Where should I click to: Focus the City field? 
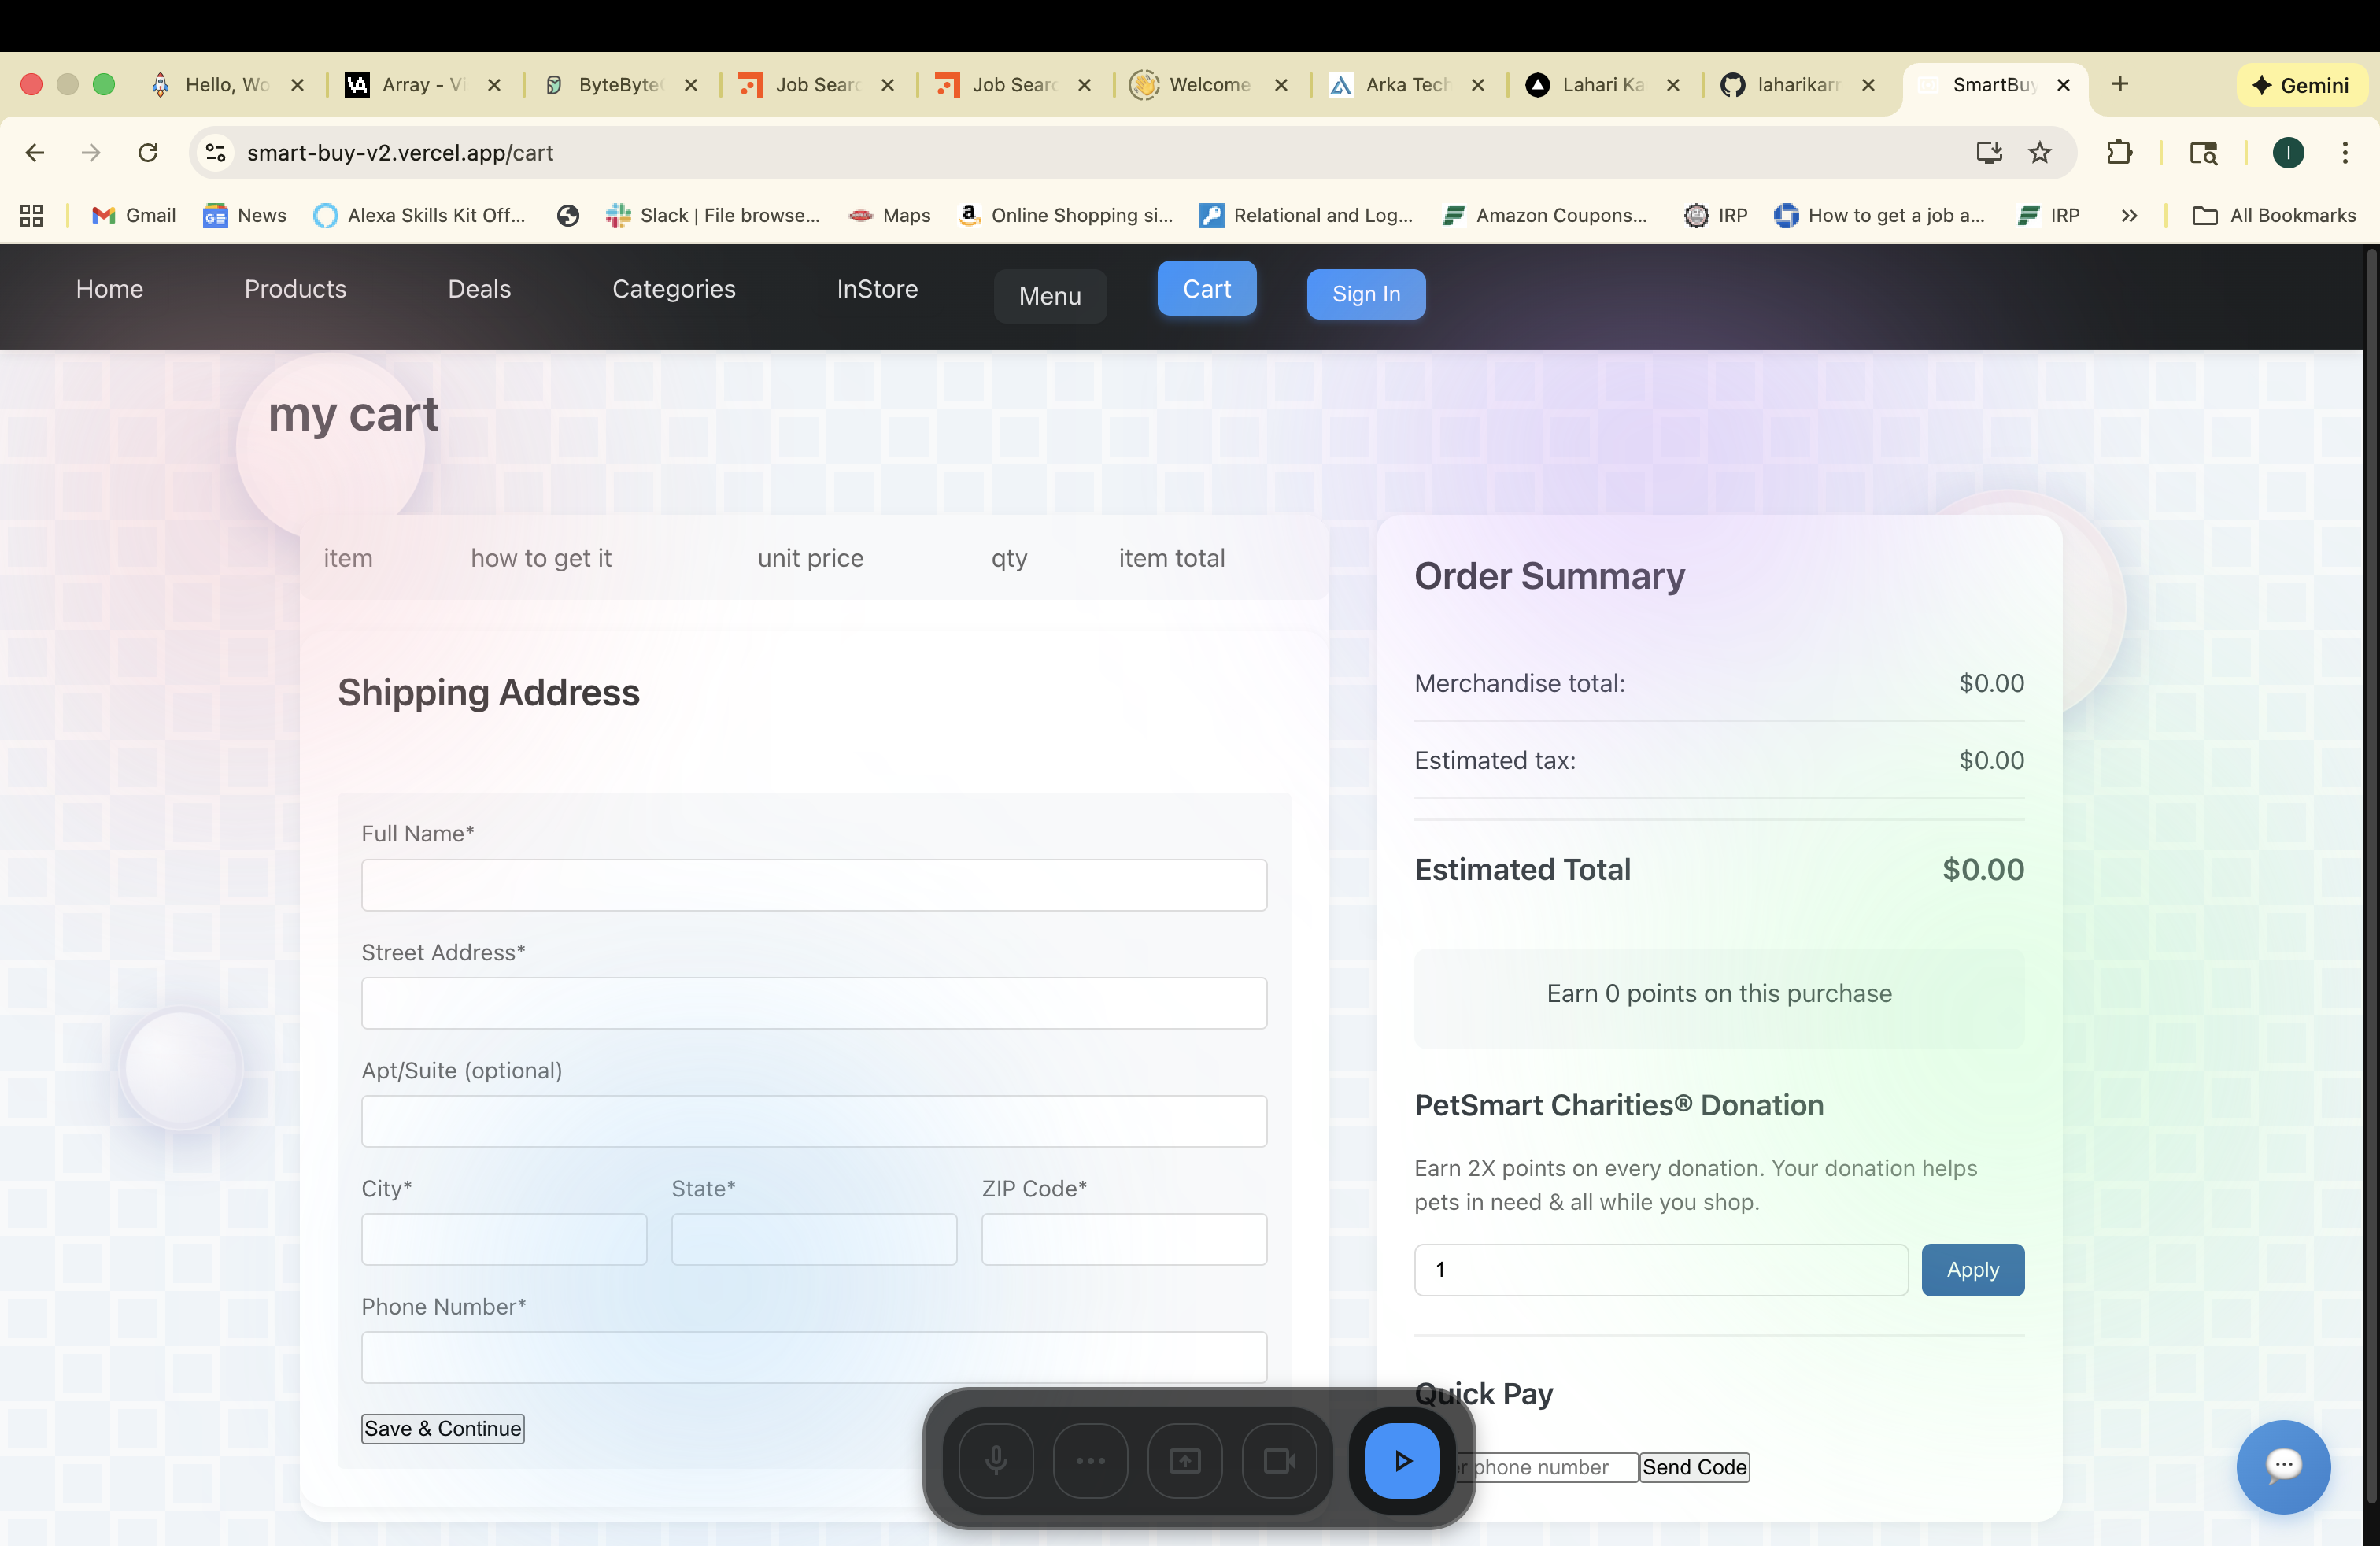pos(504,1239)
